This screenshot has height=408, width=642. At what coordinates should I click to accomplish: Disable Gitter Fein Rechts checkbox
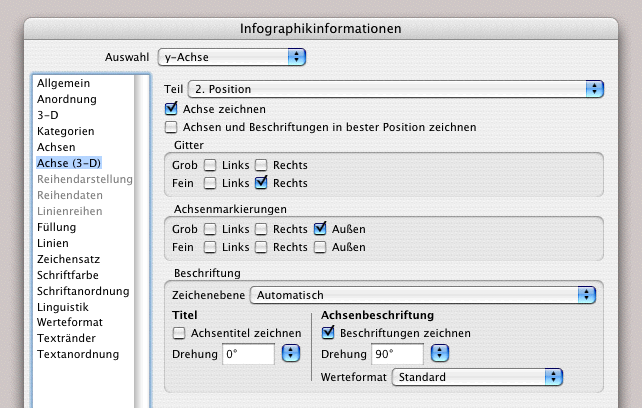click(261, 183)
